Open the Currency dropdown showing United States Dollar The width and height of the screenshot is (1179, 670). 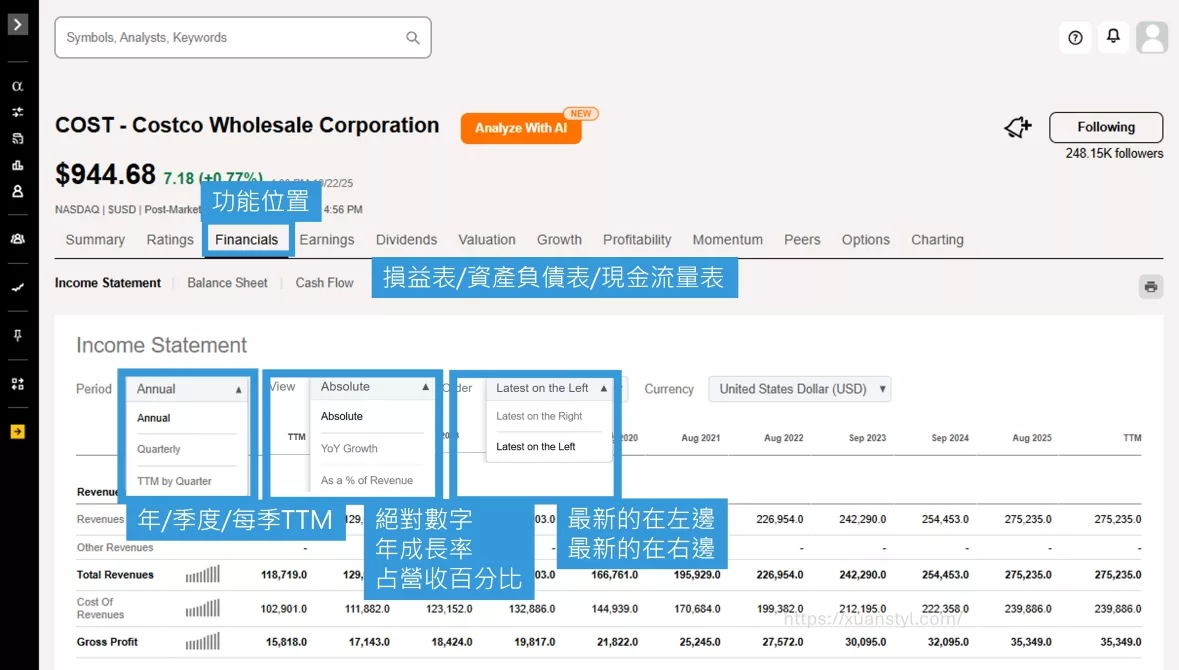coord(799,389)
